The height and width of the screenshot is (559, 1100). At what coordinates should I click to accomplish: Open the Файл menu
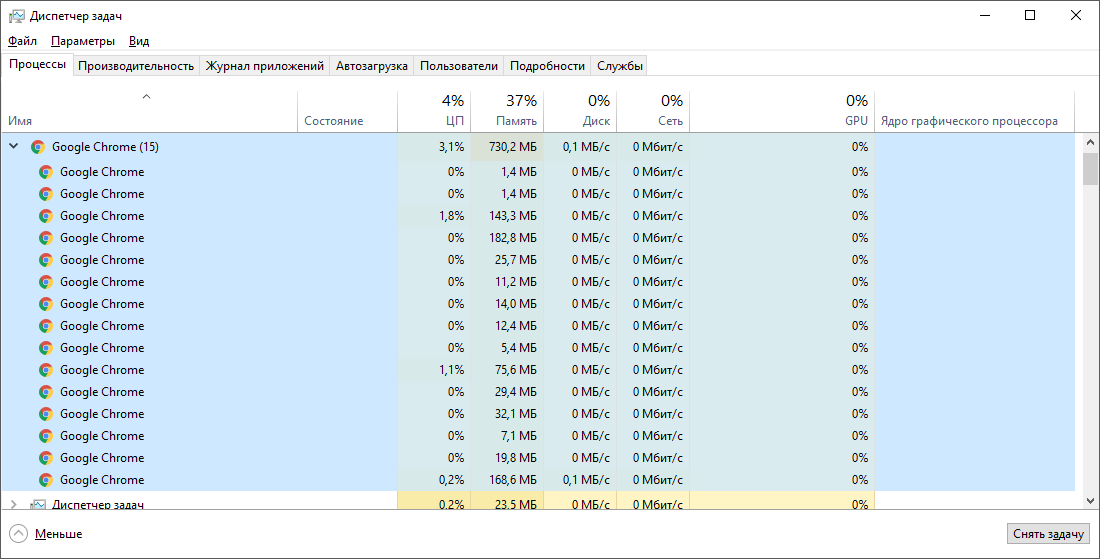[22, 41]
